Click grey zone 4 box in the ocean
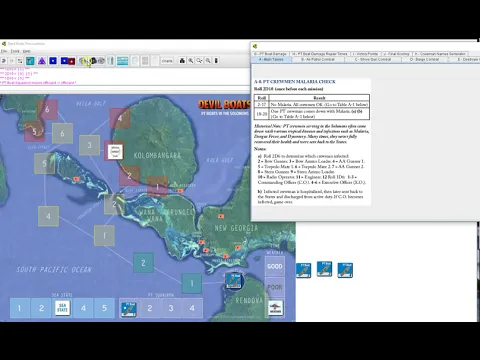480x360 pixels. (x=48, y=216)
